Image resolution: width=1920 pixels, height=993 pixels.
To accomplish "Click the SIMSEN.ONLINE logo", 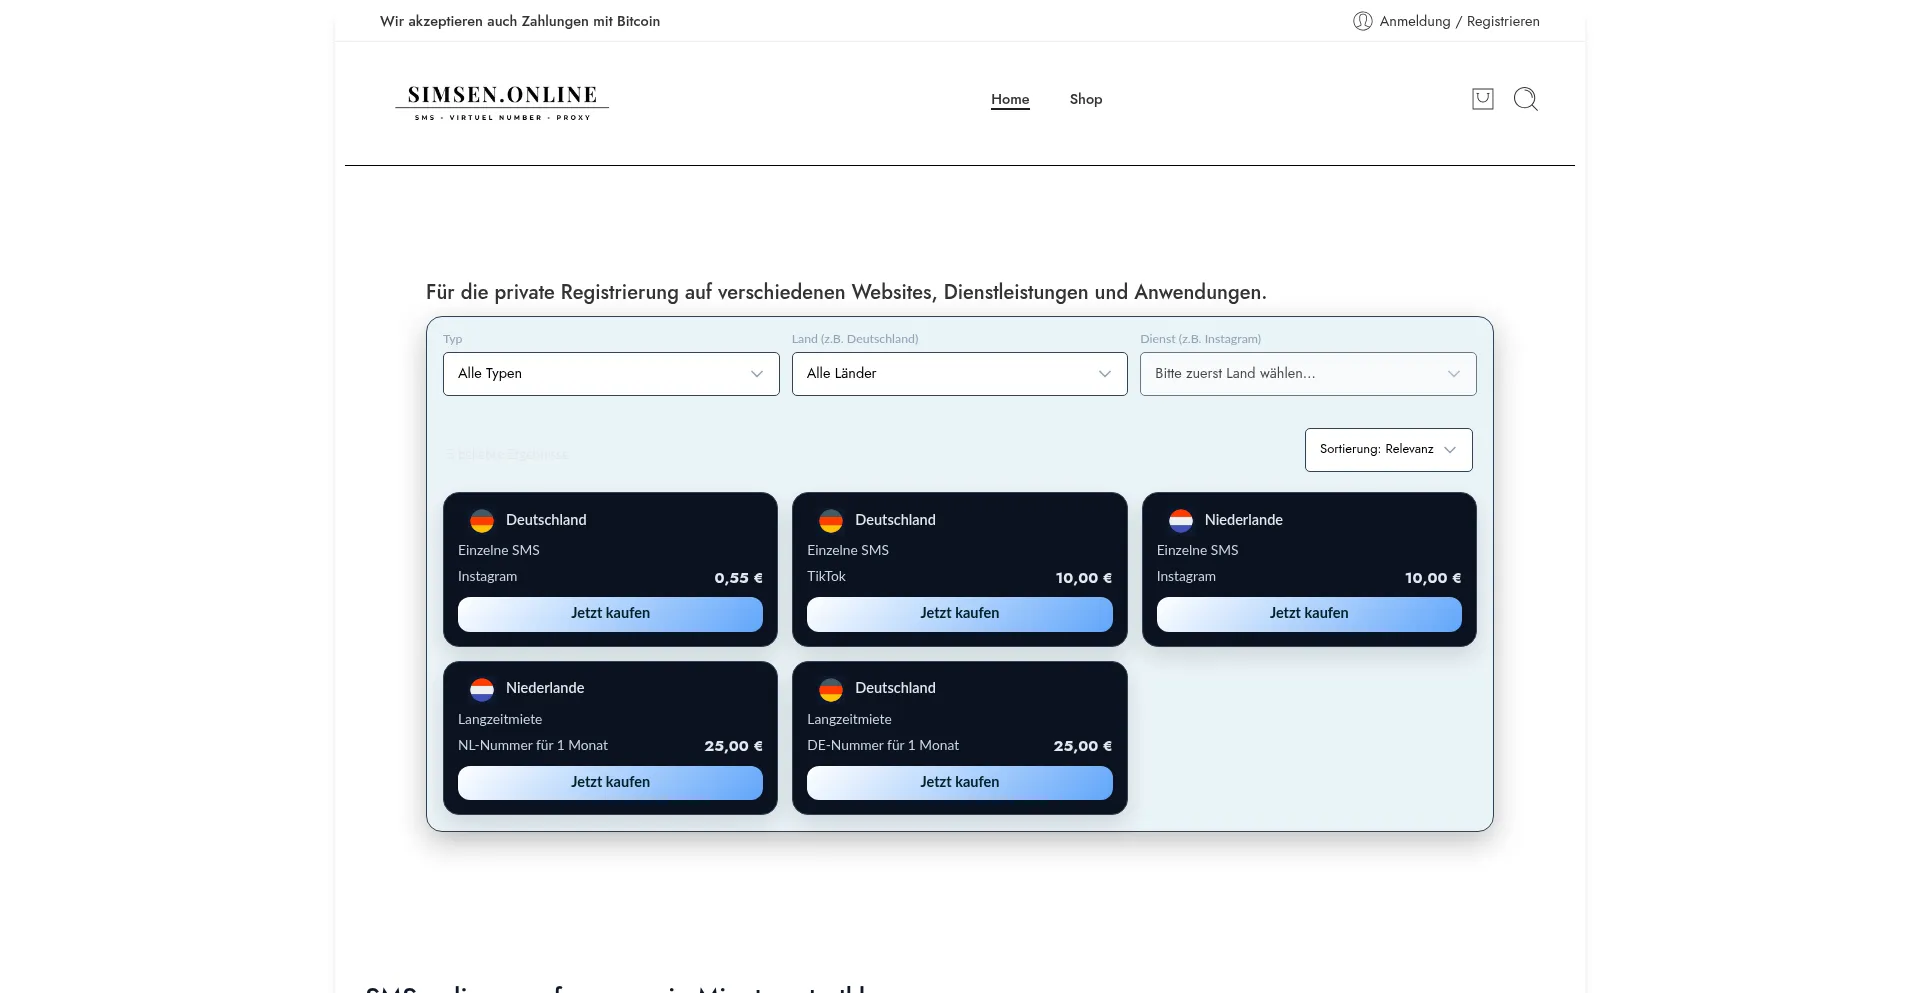I will (x=502, y=102).
